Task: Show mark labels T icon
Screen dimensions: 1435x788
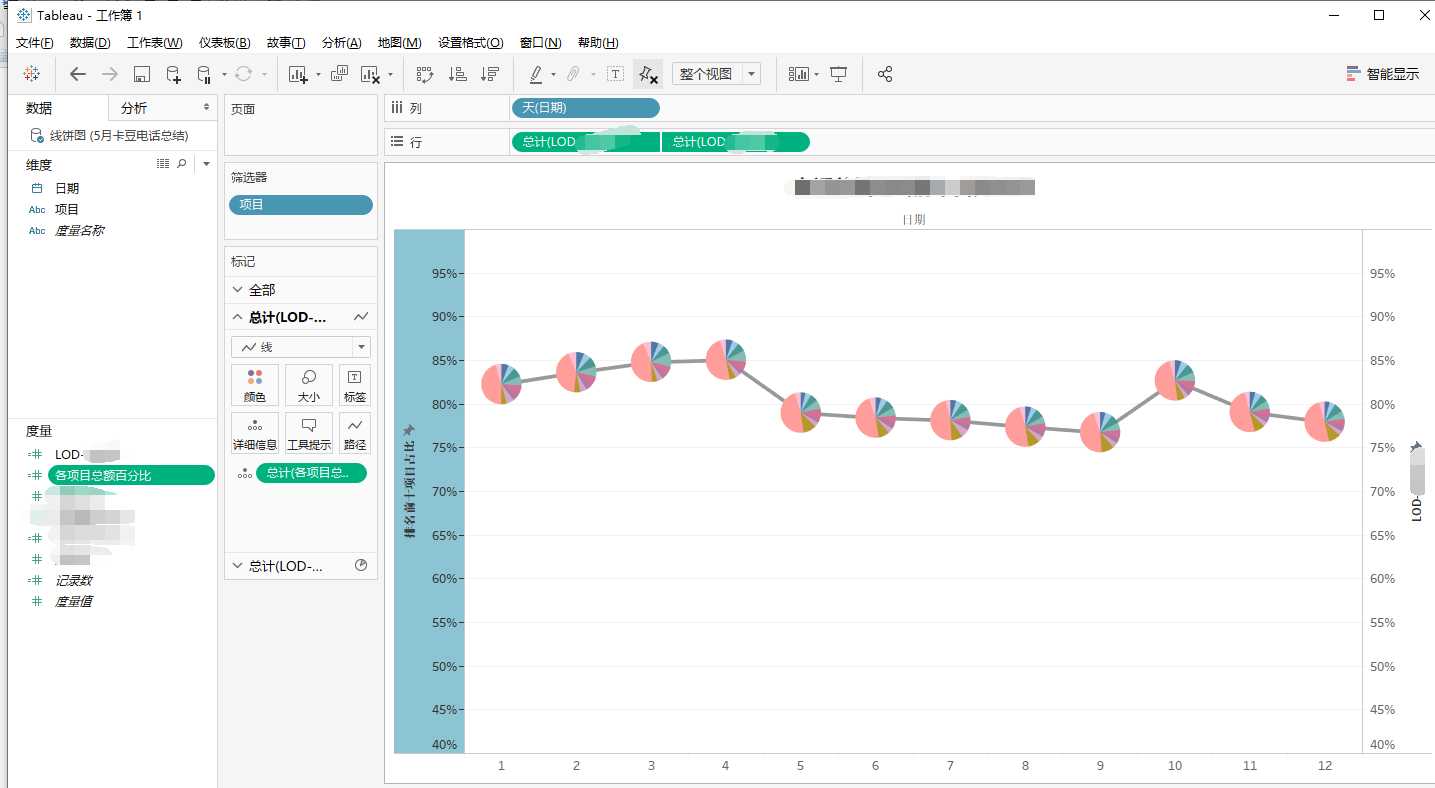Action: coord(616,74)
